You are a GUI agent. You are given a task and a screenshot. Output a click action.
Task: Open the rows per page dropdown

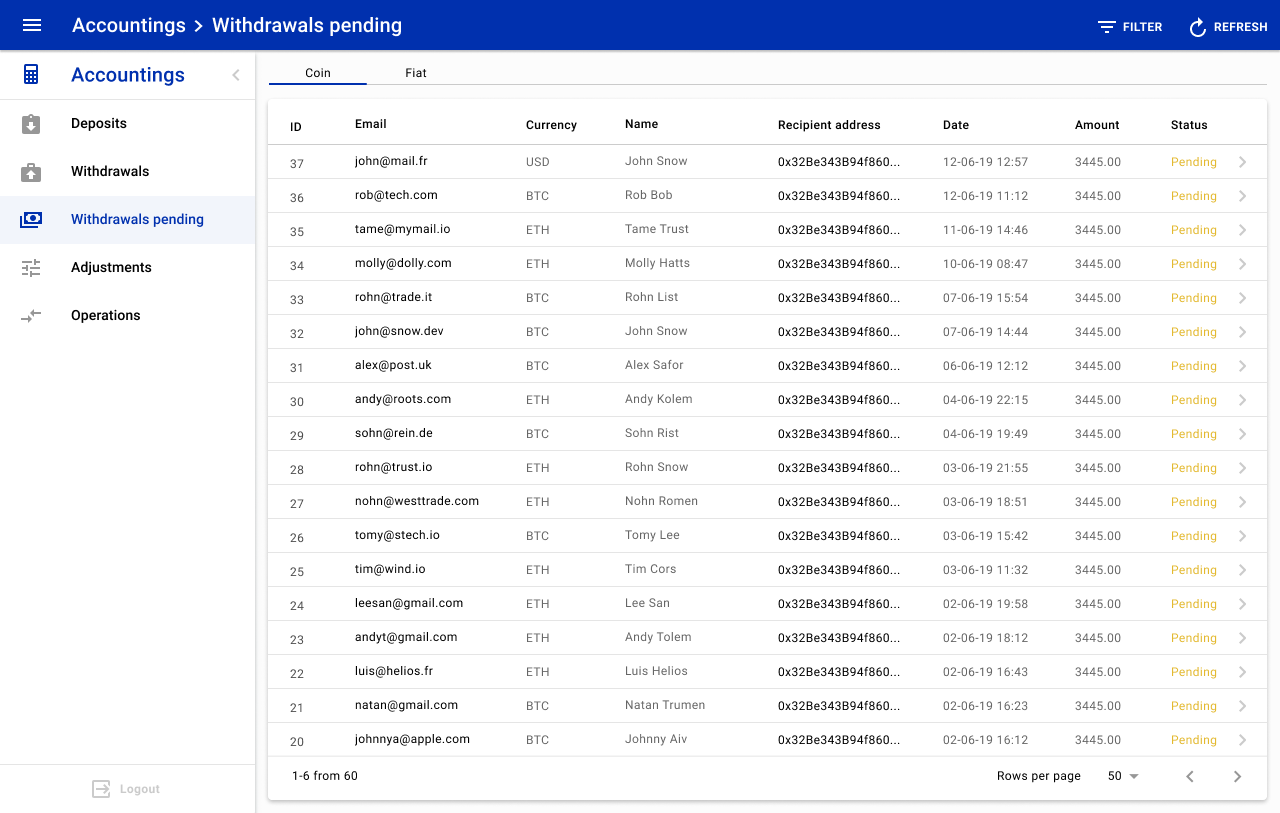(x=1123, y=776)
